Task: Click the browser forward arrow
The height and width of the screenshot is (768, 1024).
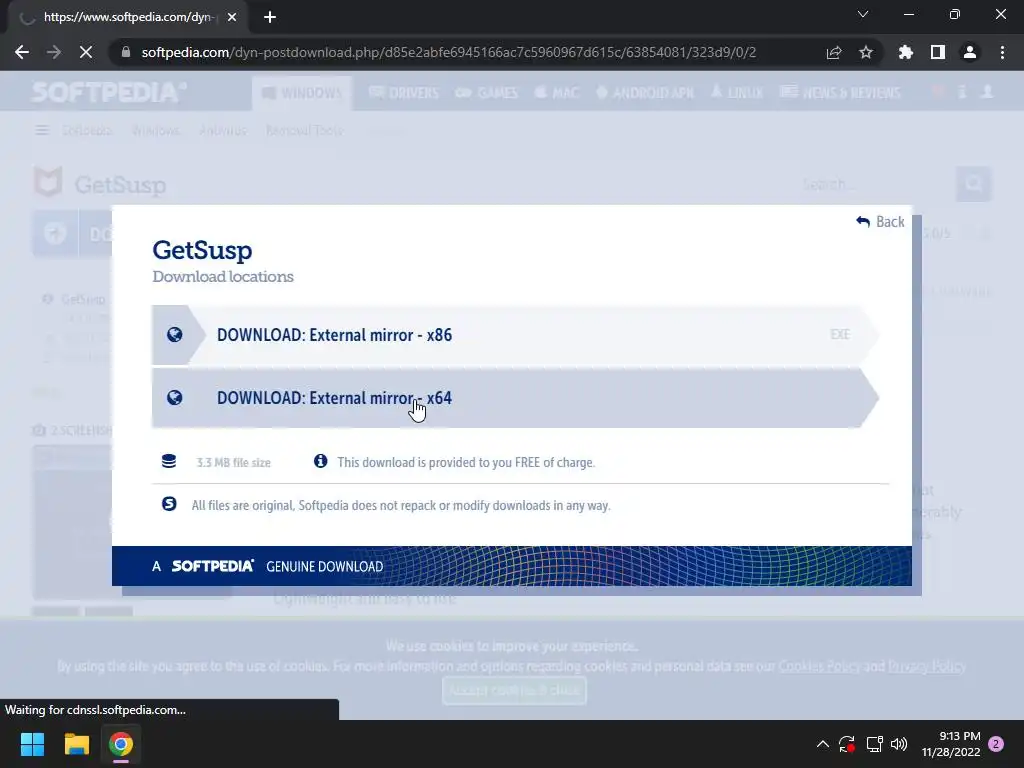Action: [54, 52]
